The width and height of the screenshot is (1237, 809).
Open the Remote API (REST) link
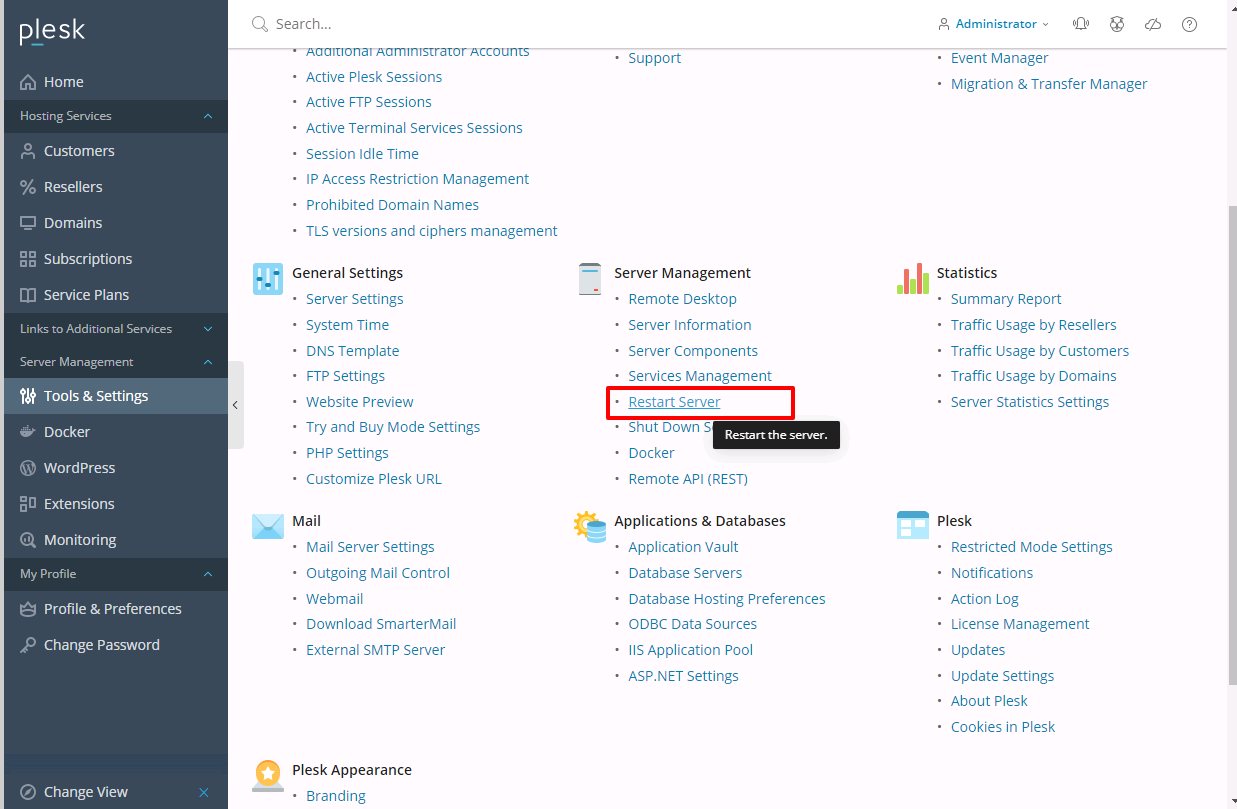[x=688, y=479]
